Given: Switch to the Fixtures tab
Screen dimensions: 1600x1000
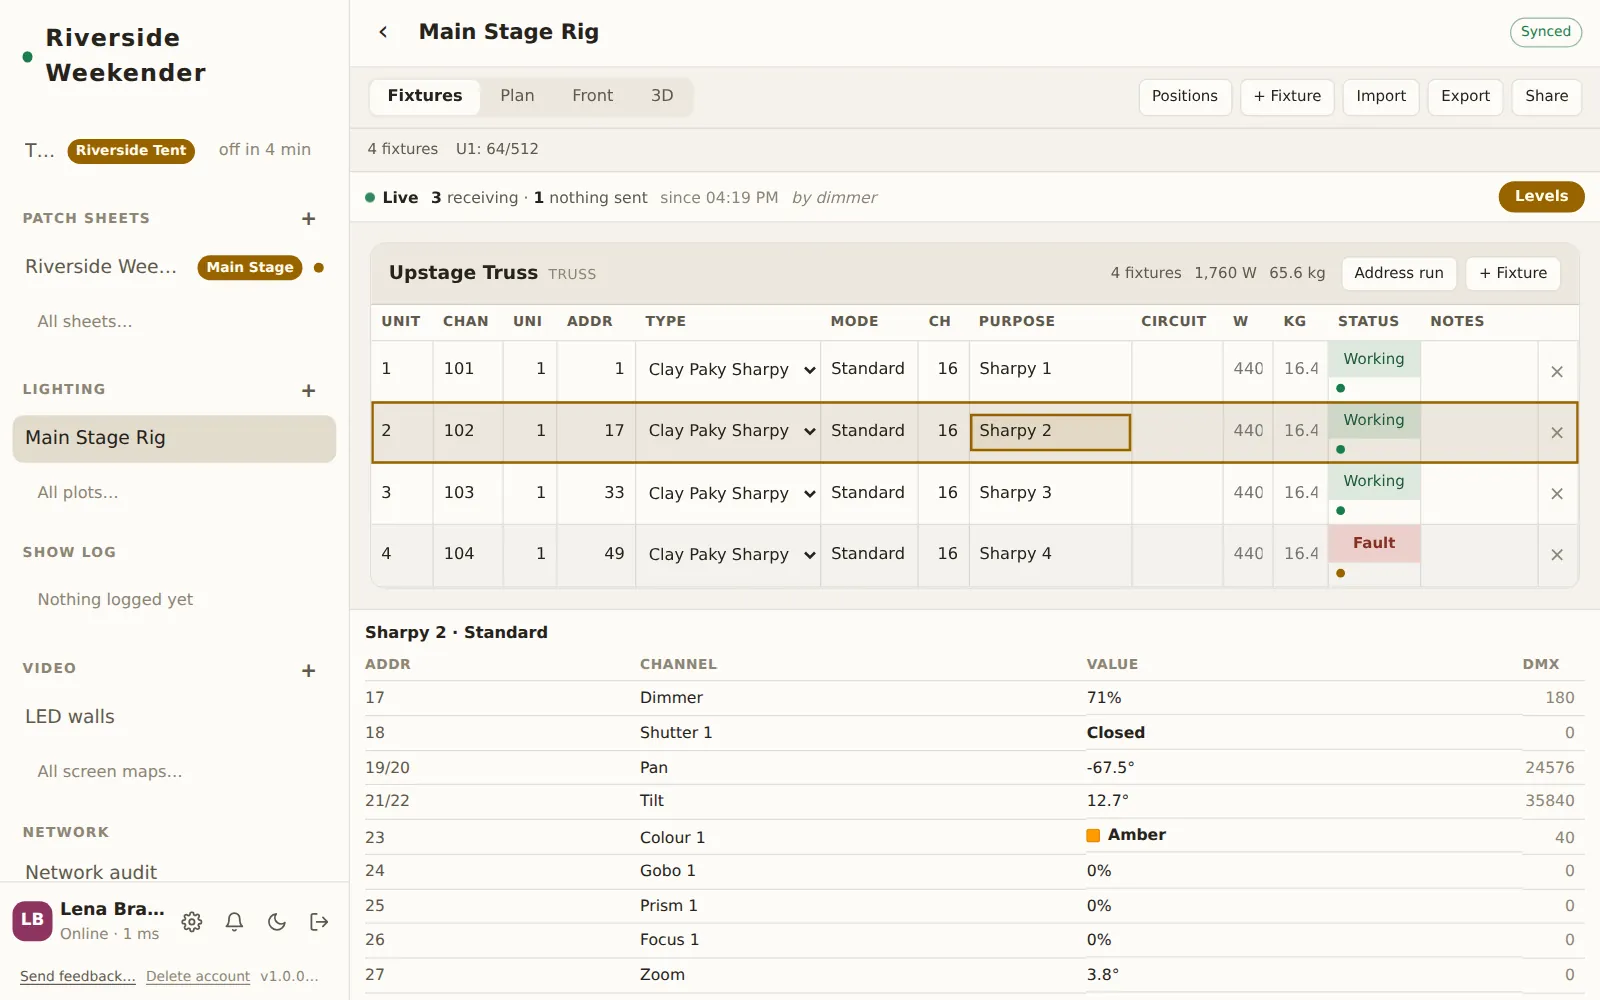Looking at the screenshot, I should tap(425, 96).
